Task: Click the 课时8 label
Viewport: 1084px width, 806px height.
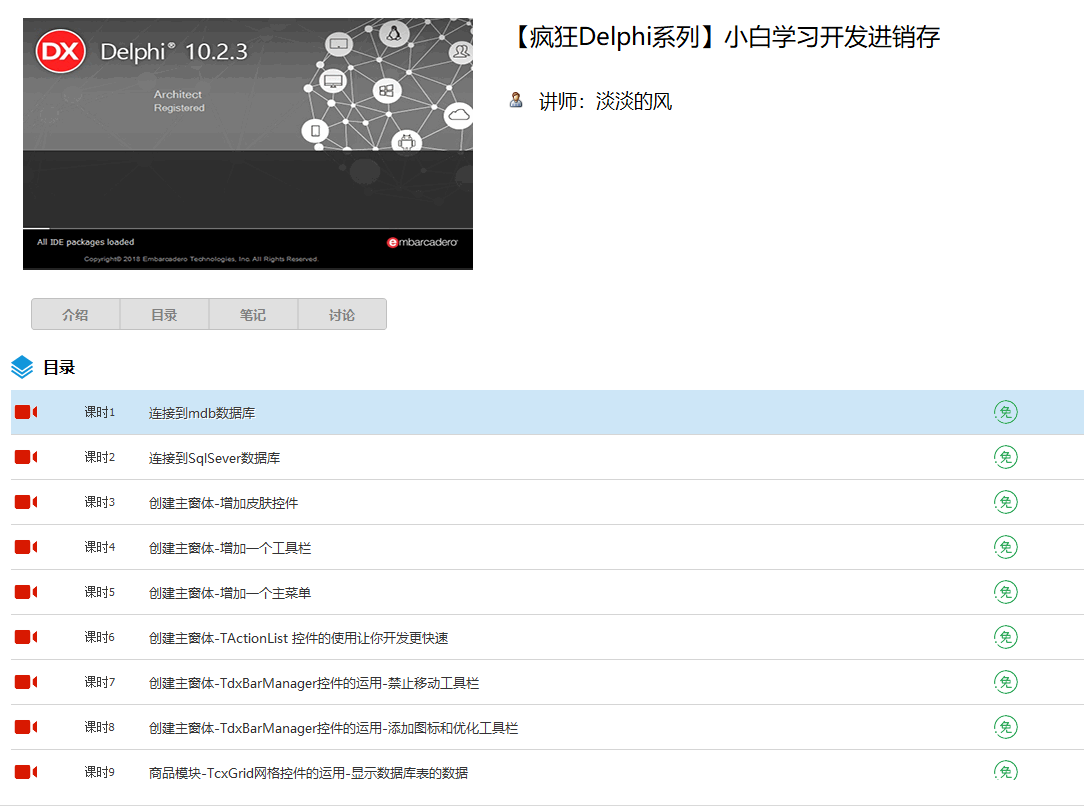Action: (x=100, y=727)
